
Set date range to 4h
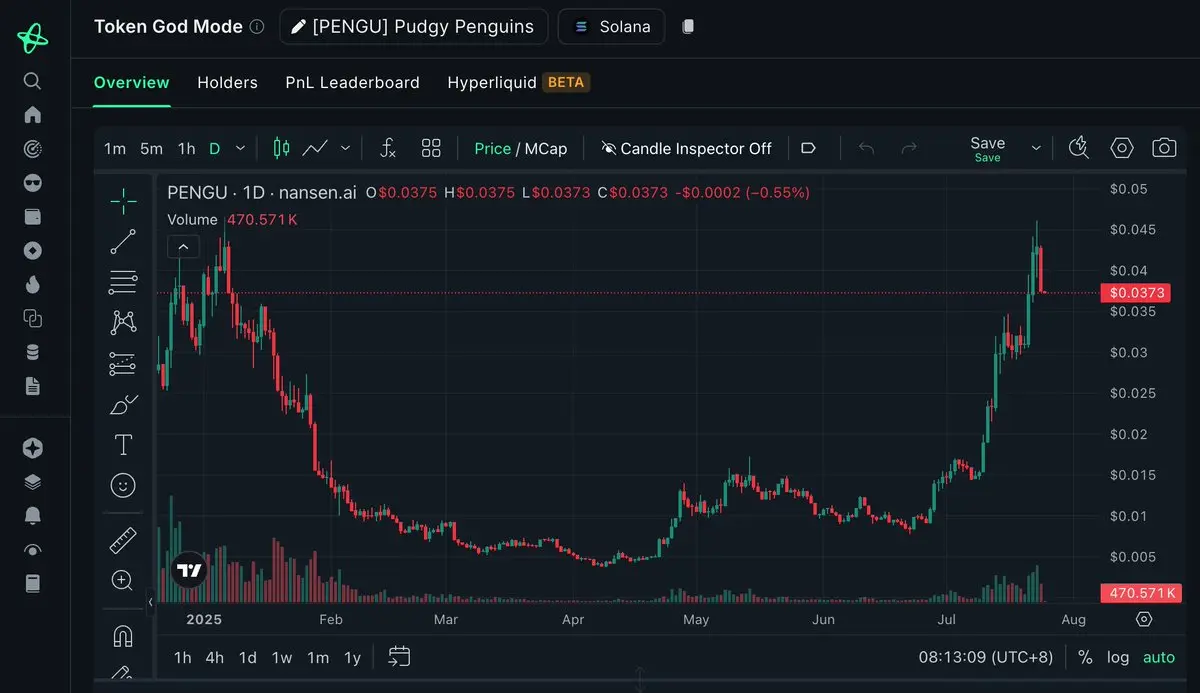(x=214, y=657)
